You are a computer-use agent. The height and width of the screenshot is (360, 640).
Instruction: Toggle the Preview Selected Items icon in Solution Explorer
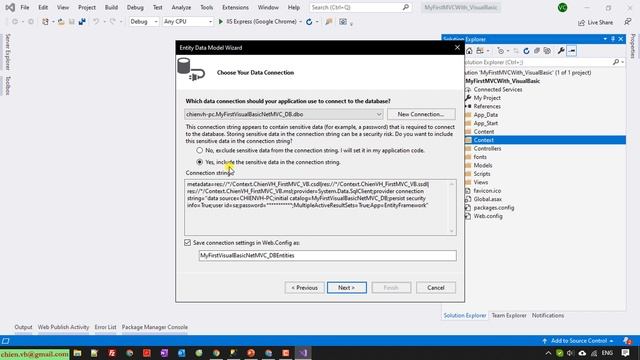coord(572,51)
